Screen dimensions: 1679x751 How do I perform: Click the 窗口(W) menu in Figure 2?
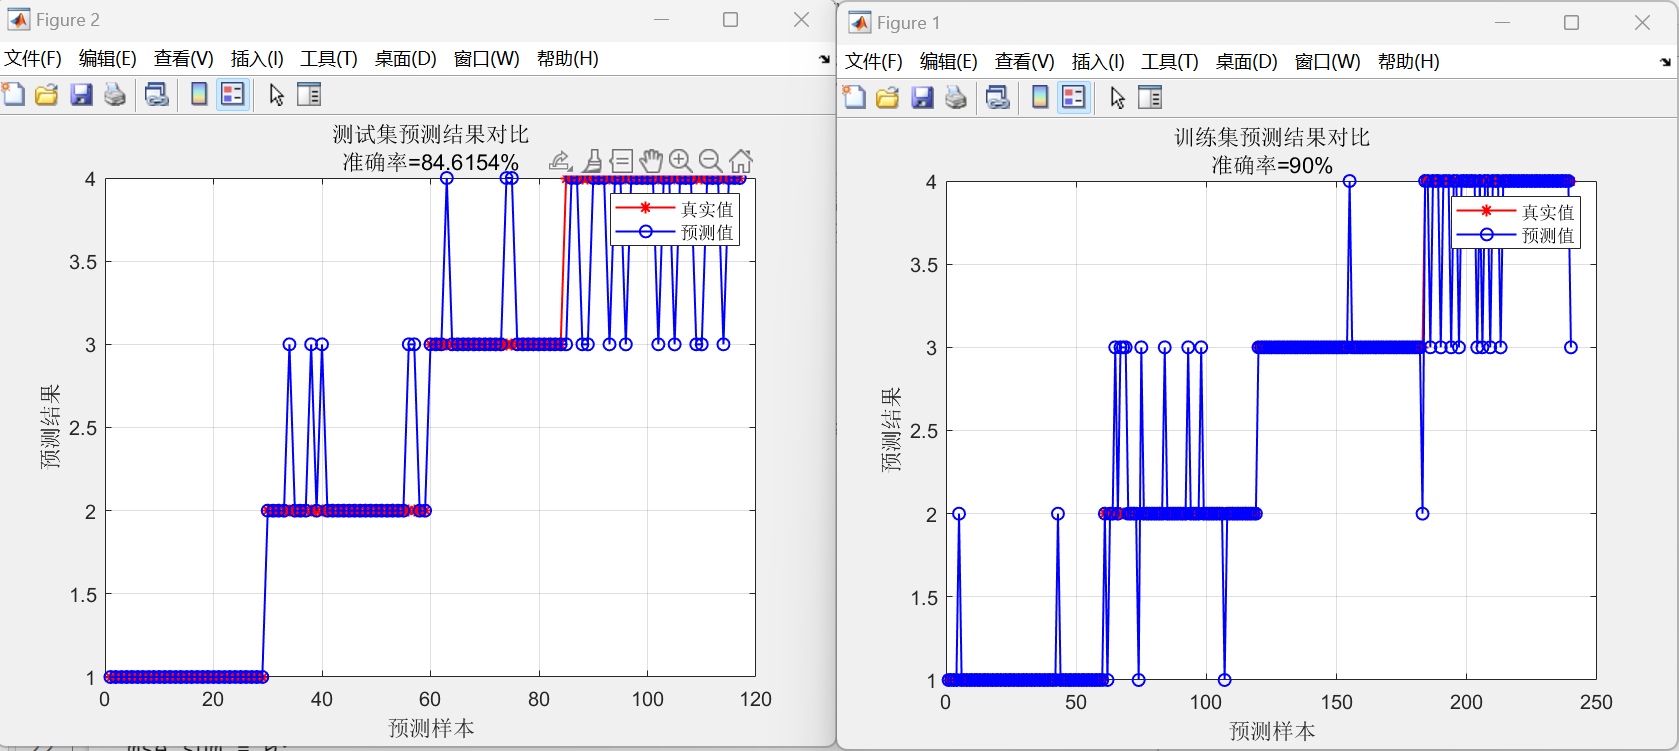click(486, 59)
